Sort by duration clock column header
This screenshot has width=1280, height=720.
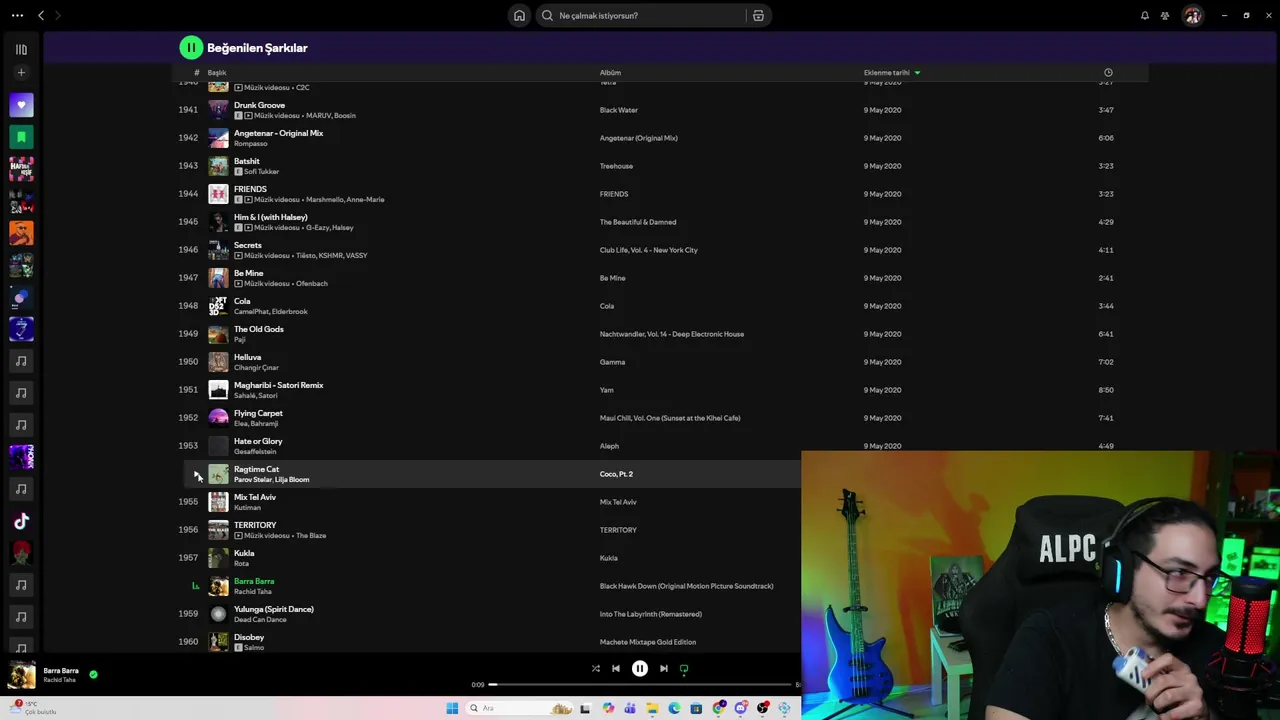pos(1108,73)
